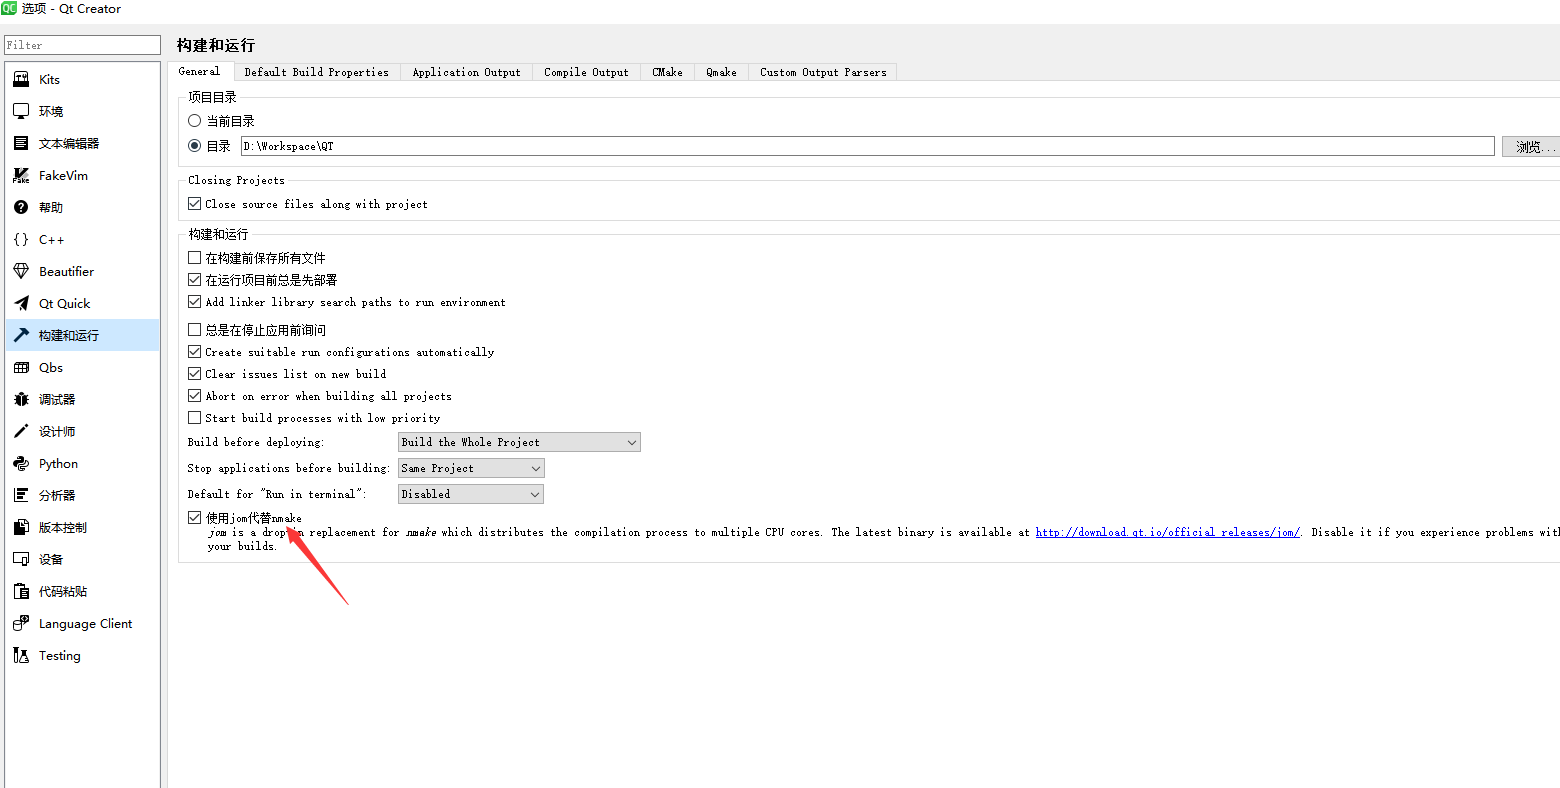Screen dimensions: 1560x788
Task: Select the 当前目录 radio button
Action: pos(195,120)
